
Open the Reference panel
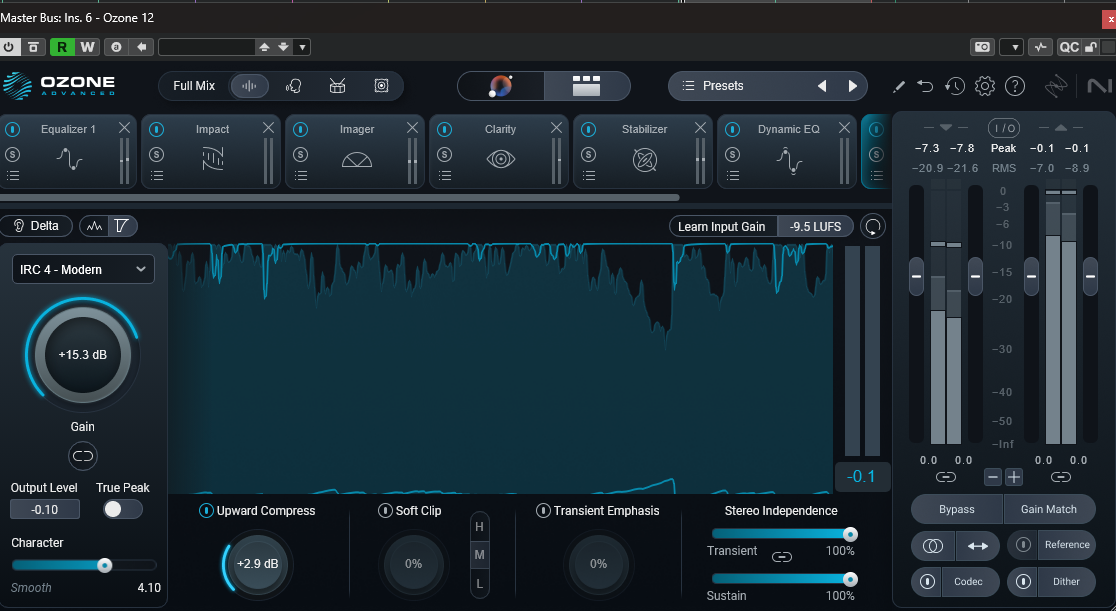pos(1067,544)
